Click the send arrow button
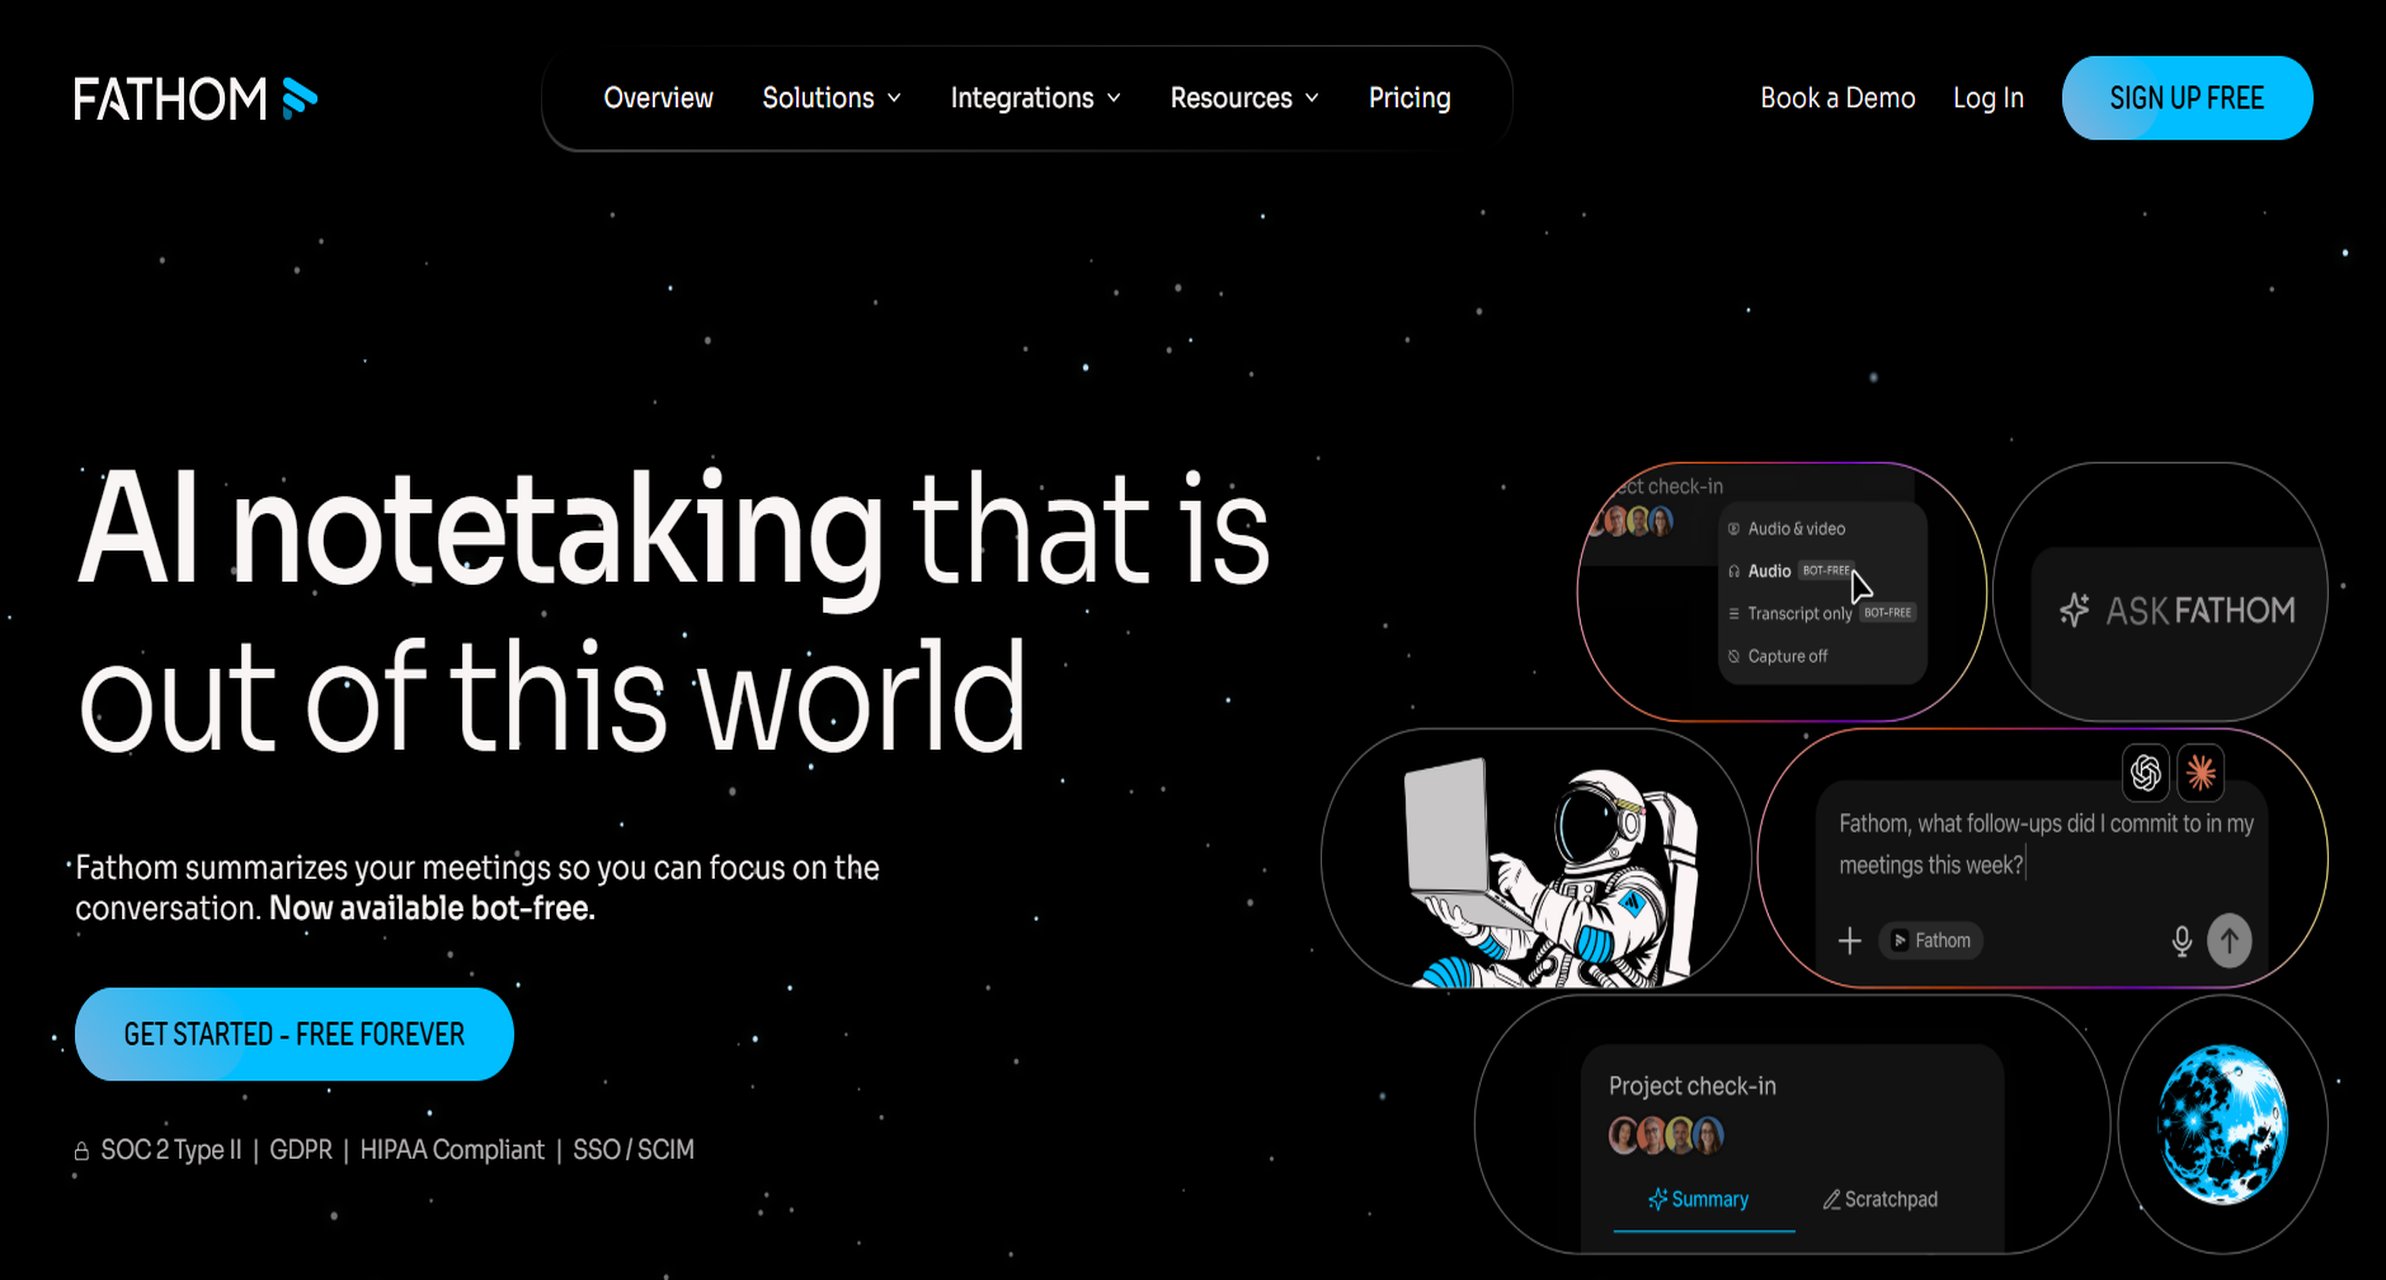The height and width of the screenshot is (1280, 2386). coord(2229,941)
